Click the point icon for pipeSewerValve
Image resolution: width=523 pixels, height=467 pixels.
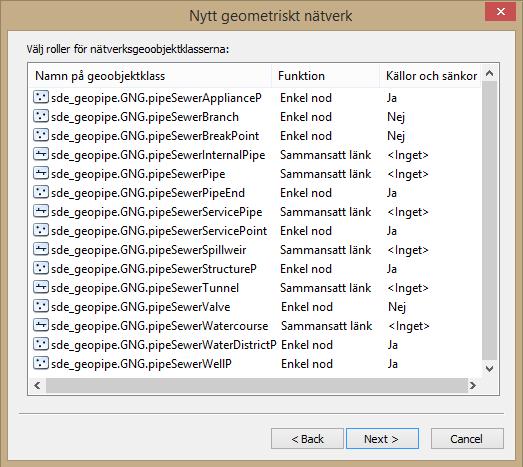[41, 306]
